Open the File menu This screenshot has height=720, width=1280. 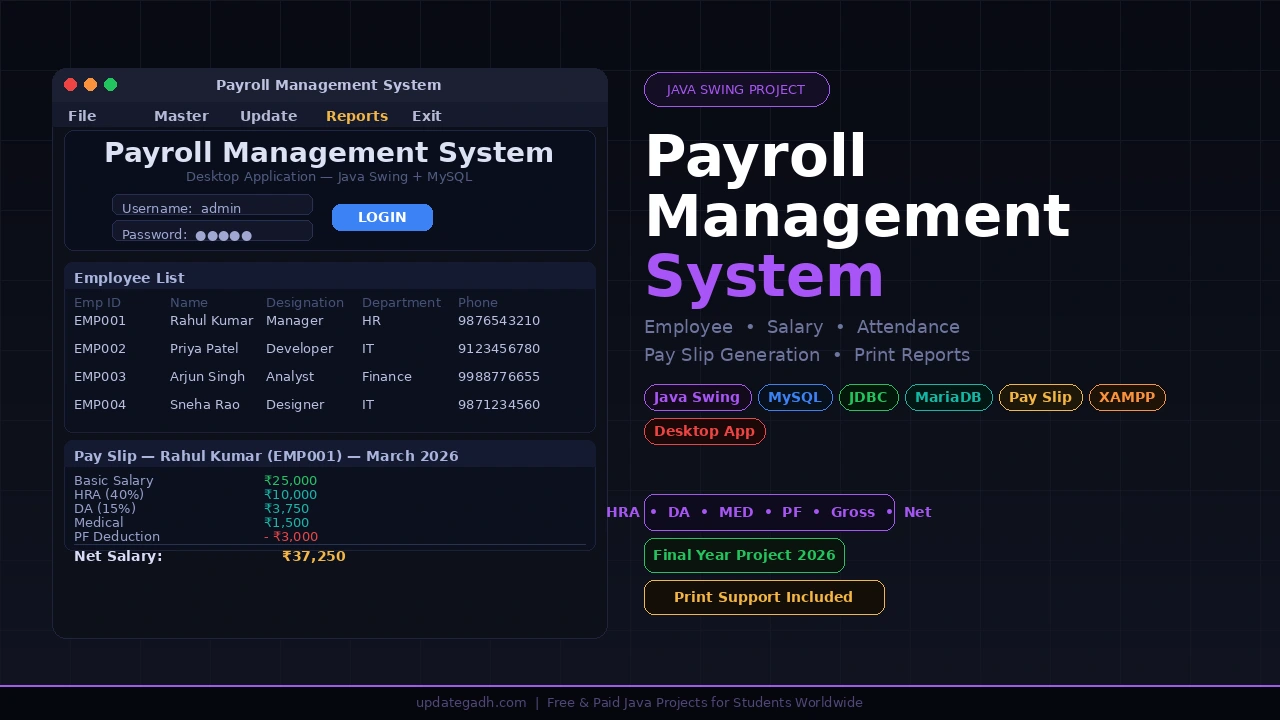click(82, 116)
